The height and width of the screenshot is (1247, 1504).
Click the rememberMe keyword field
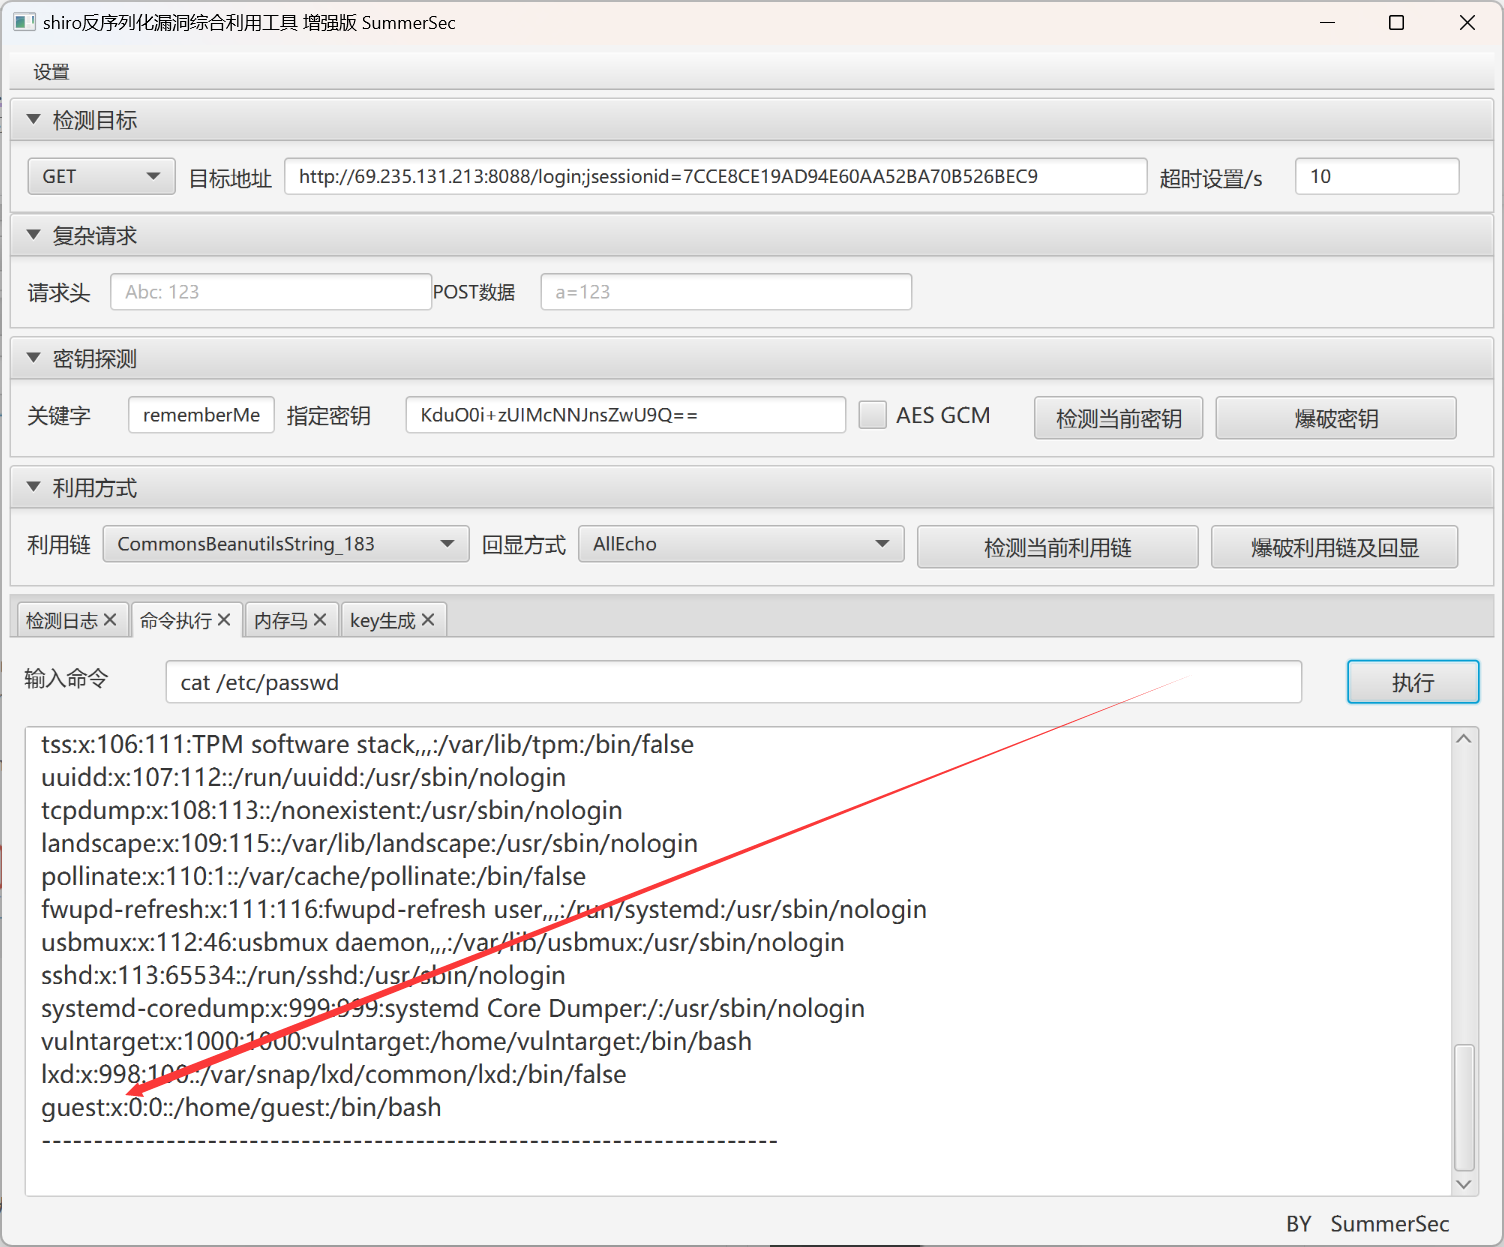201,415
